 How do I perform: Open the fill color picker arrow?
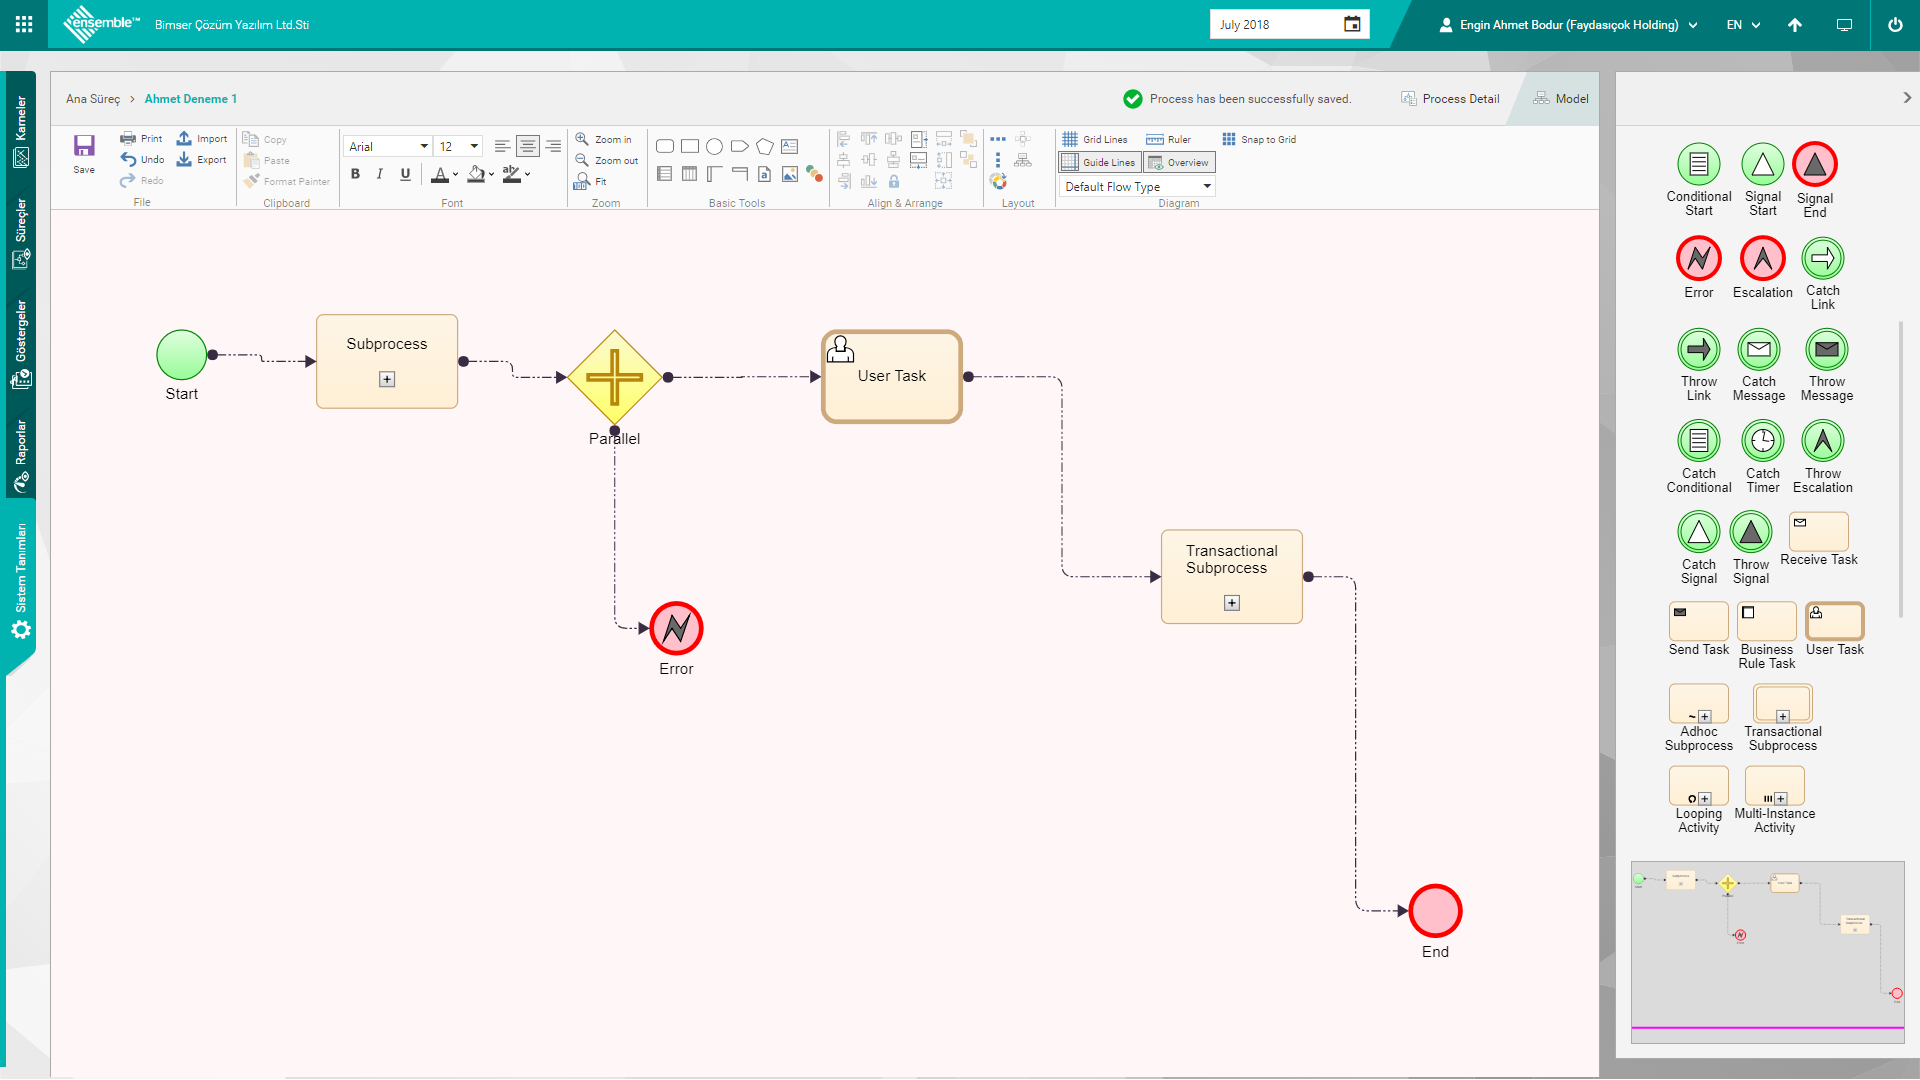(492, 174)
